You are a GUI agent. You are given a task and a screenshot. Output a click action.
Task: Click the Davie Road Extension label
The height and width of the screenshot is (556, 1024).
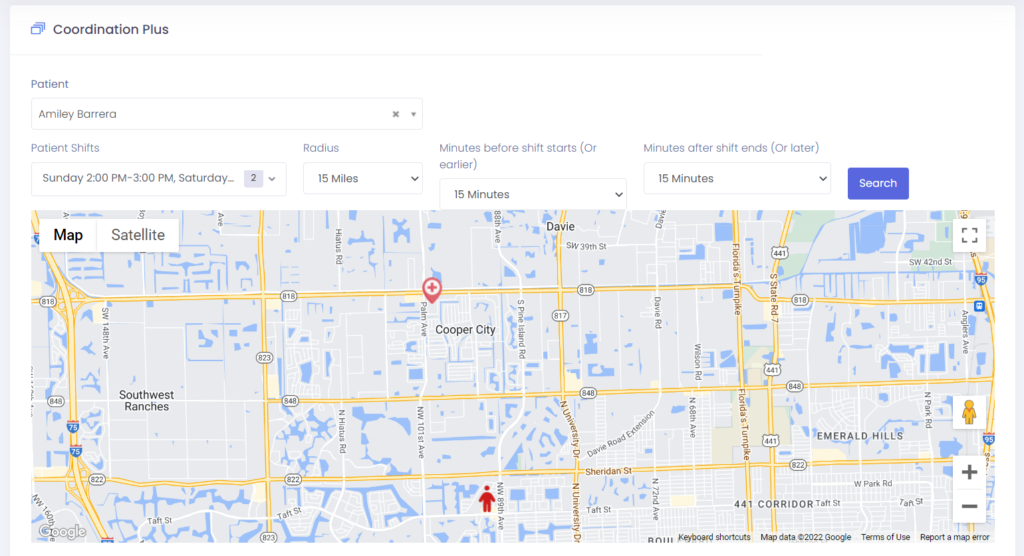[621, 434]
